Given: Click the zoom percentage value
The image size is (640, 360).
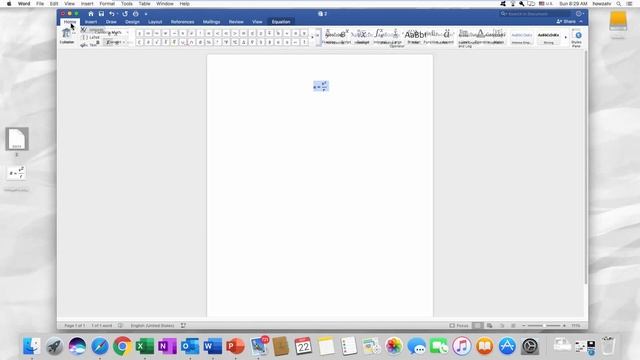Looking at the screenshot, I should (x=576, y=326).
